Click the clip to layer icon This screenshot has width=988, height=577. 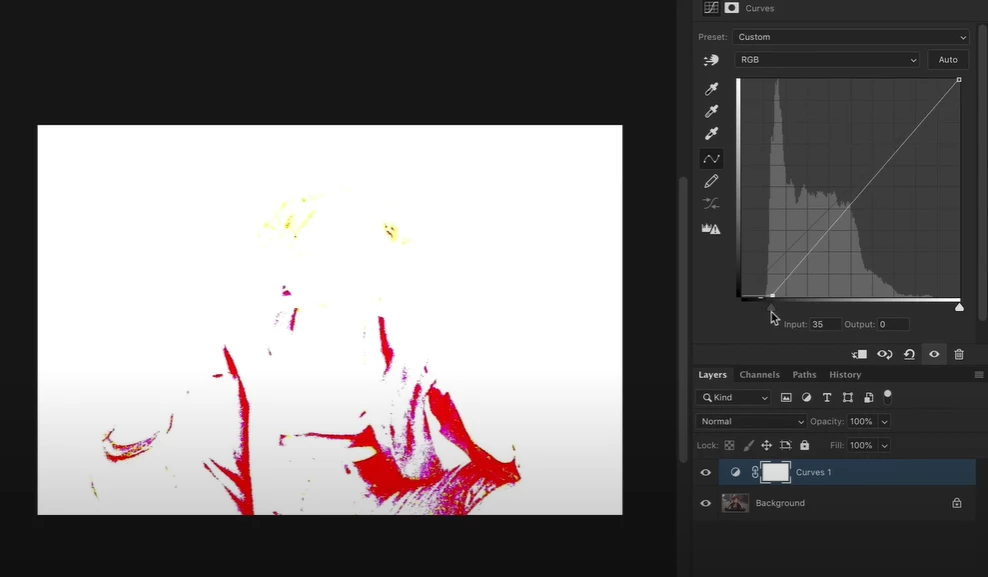tap(859, 355)
